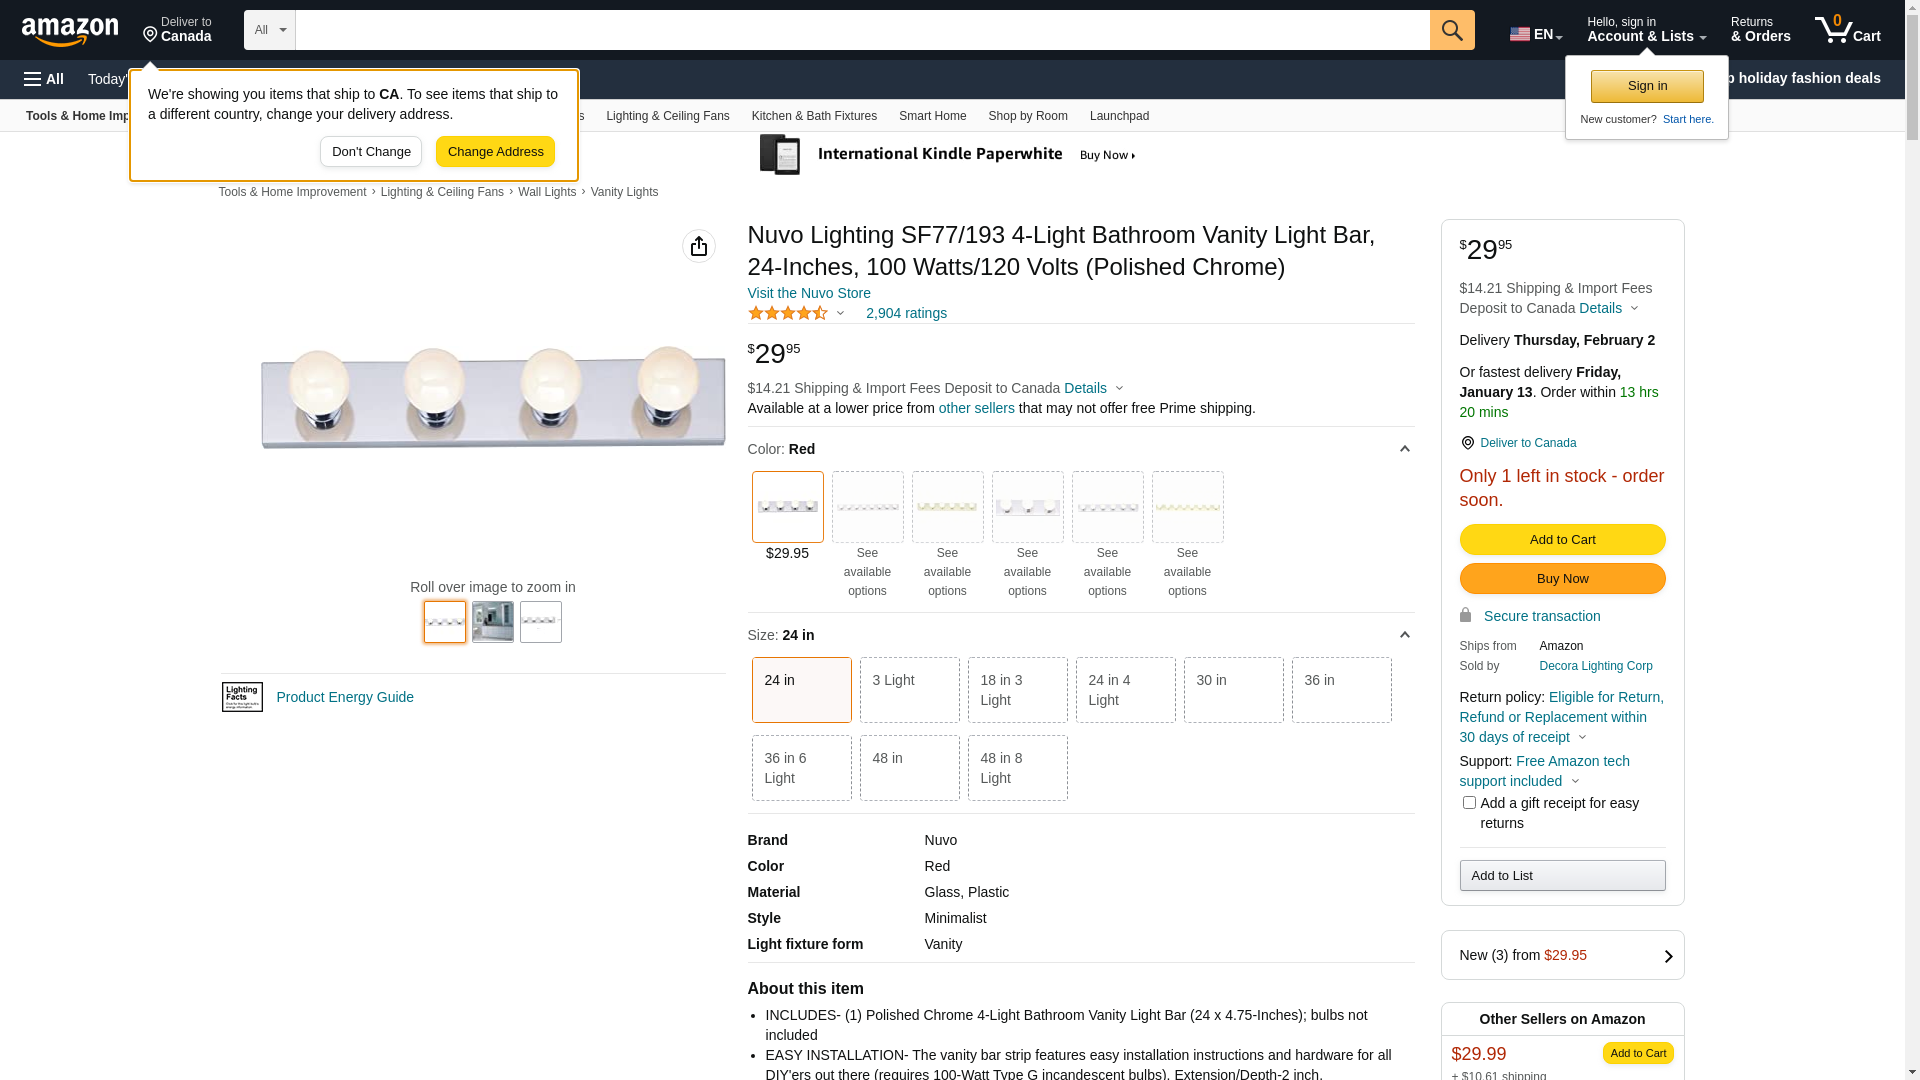The width and height of the screenshot is (1920, 1080).
Task: Click the Deliver to Canada location icon
Action: [1467, 443]
